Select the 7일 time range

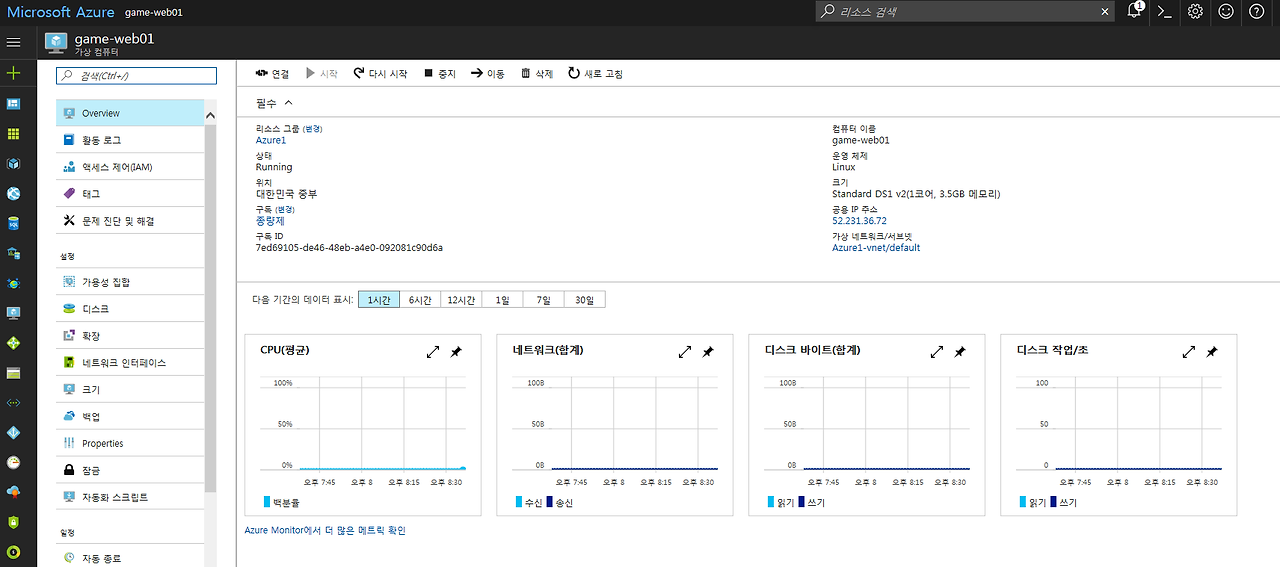pos(543,300)
